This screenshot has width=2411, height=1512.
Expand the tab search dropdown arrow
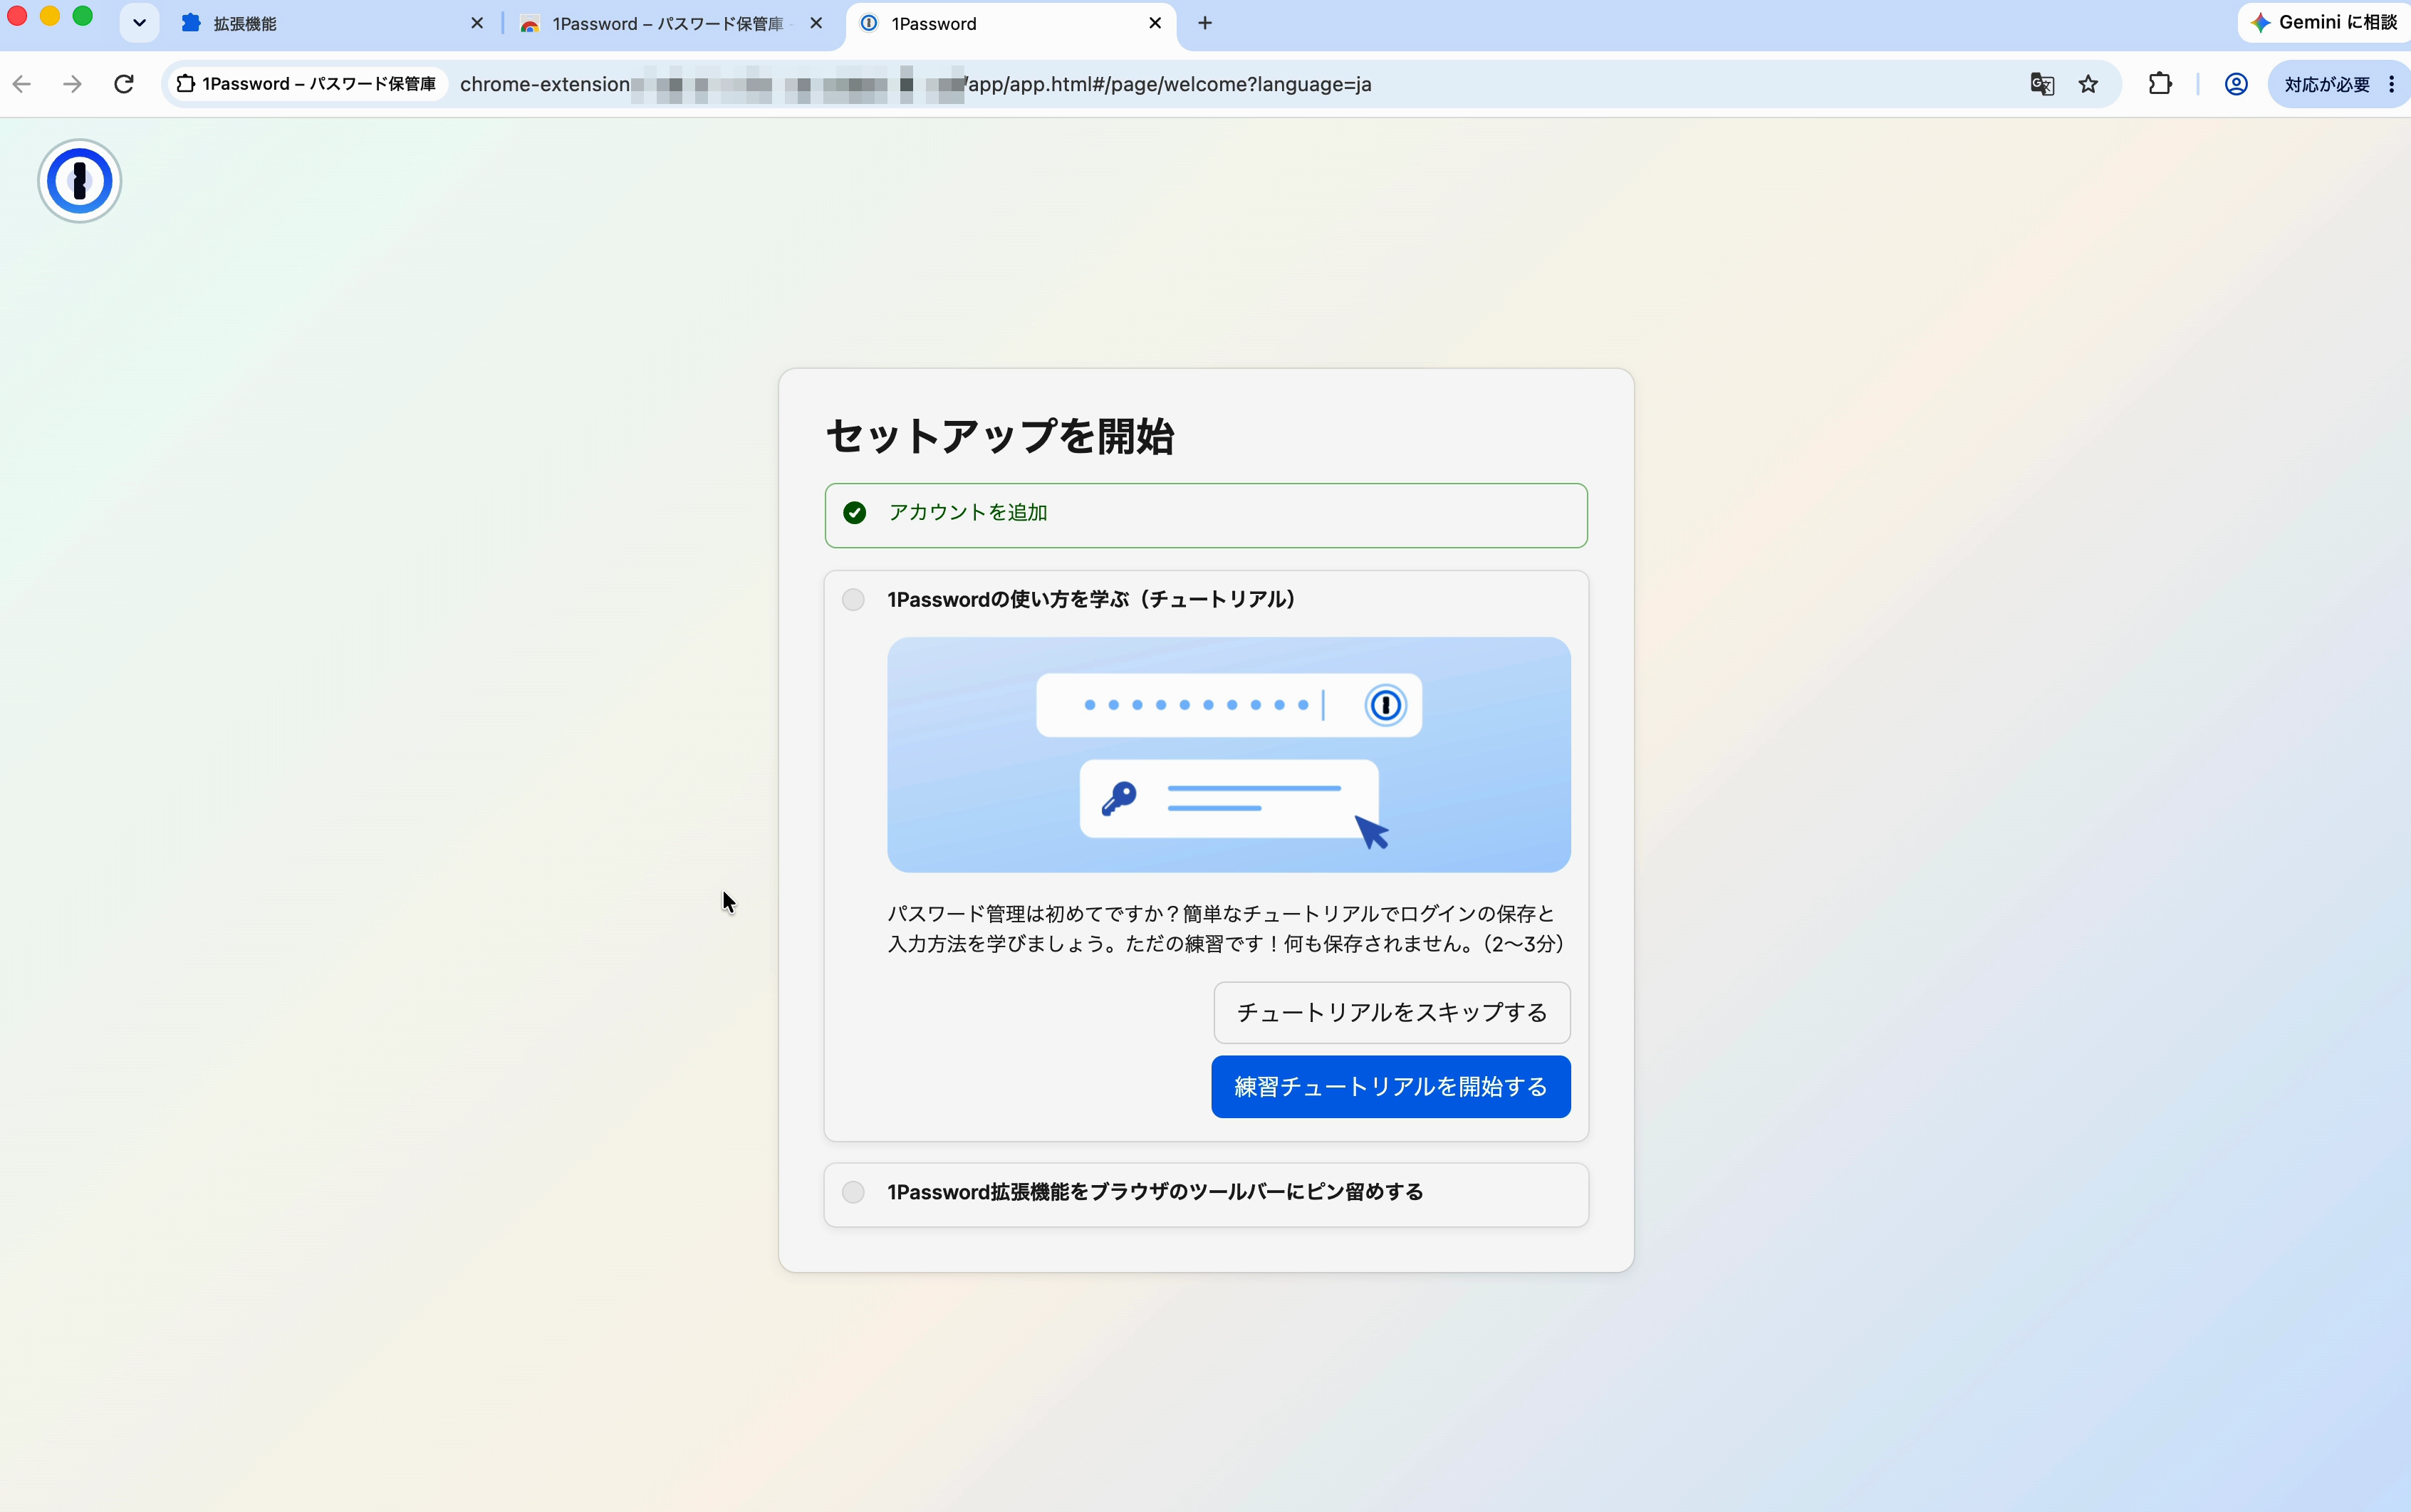(x=139, y=23)
